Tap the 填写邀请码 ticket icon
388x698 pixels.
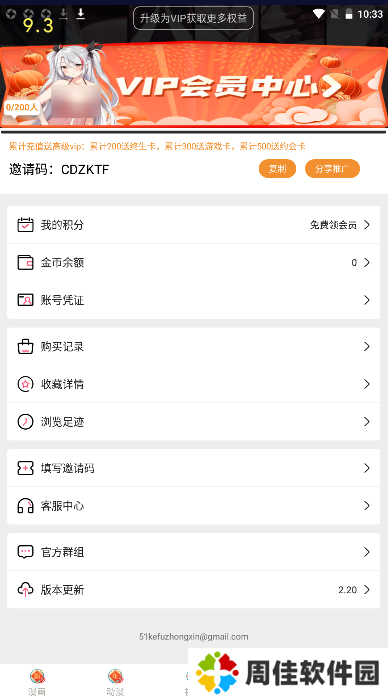tap(25, 468)
